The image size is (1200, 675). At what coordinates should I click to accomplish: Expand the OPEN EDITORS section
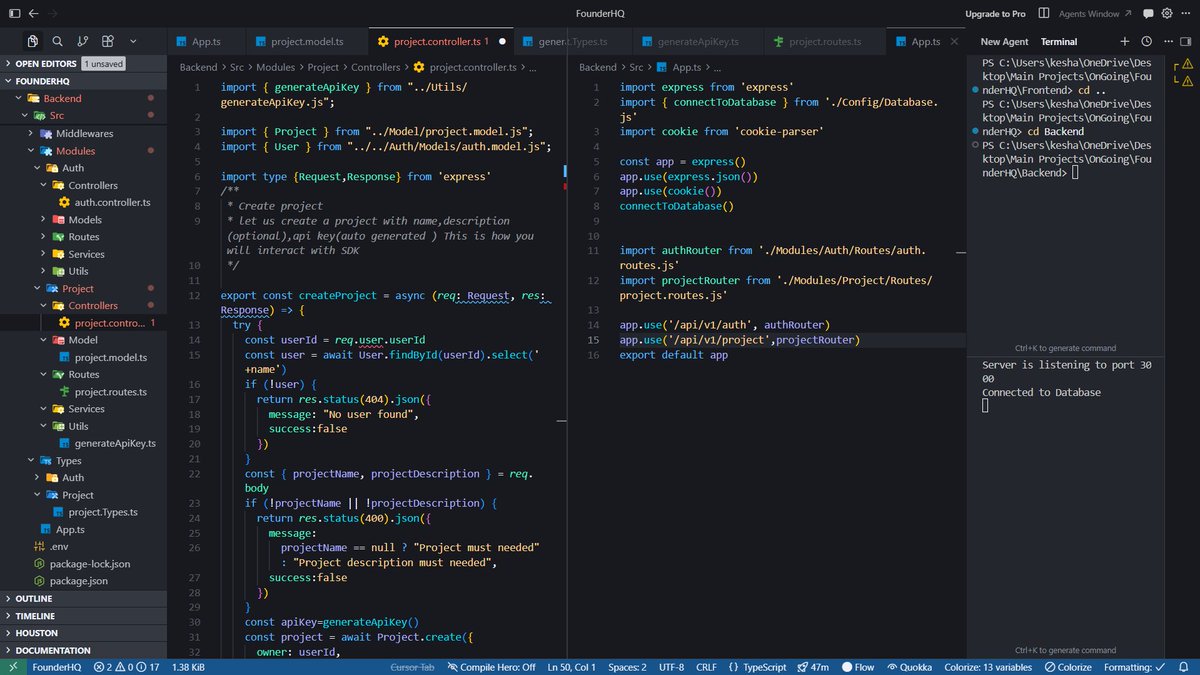(x=83, y=63)
